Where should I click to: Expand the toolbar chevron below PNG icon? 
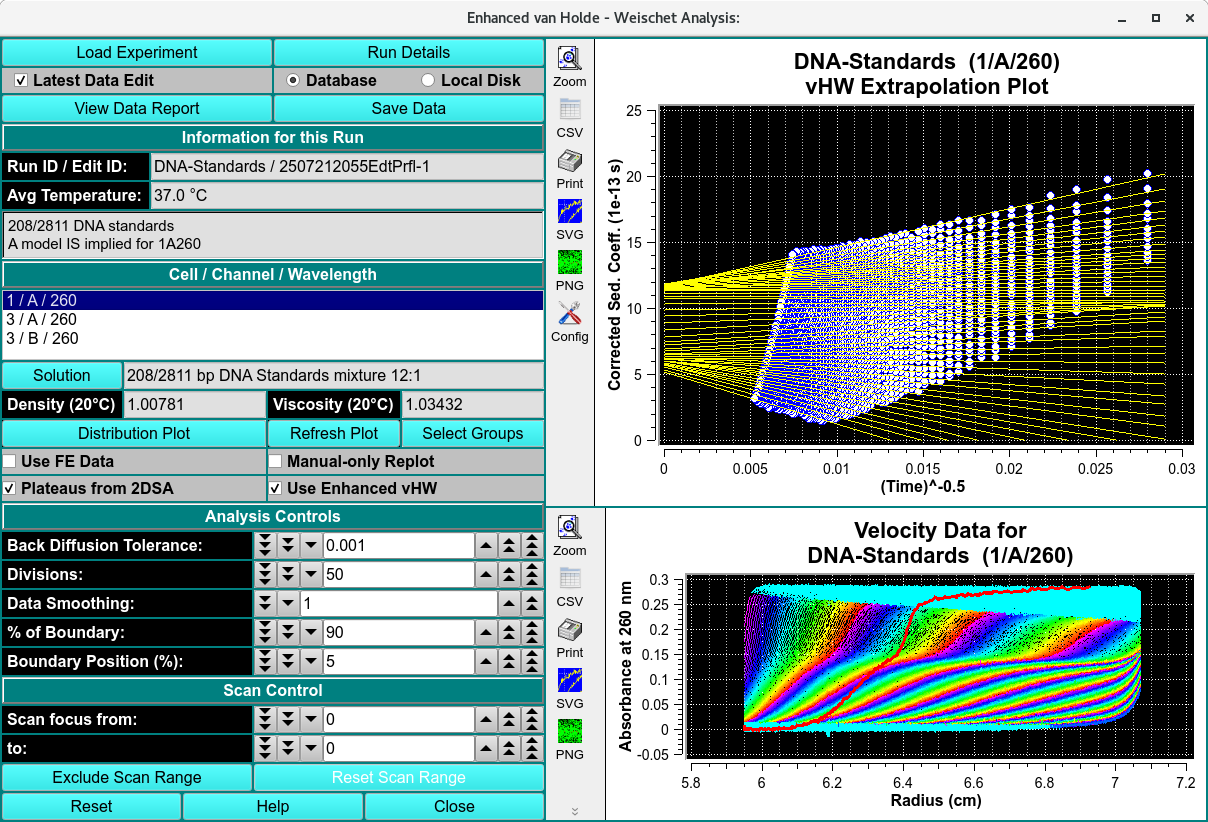coord(575,811)
